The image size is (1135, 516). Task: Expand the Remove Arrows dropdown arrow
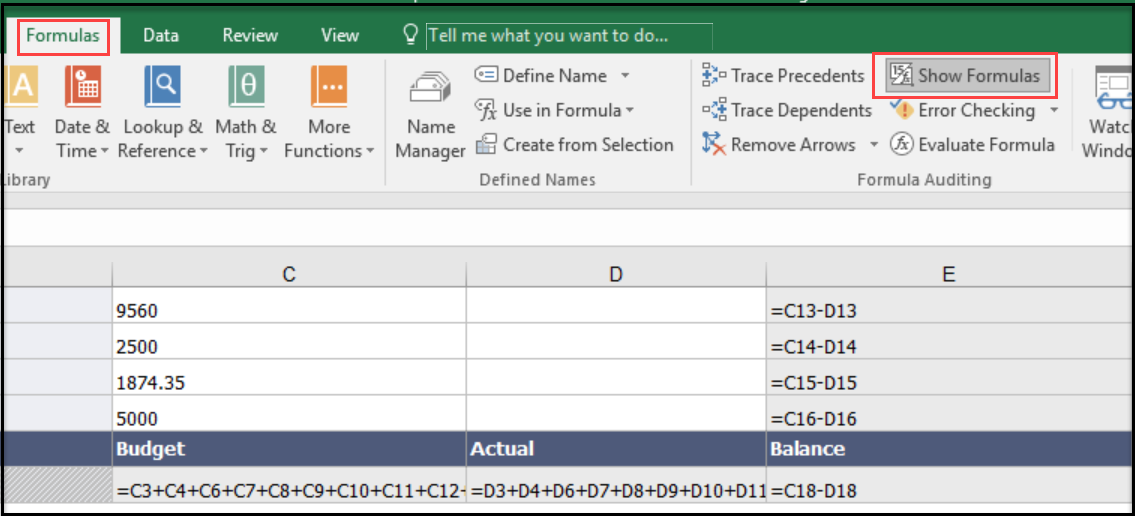coord(874,145)
